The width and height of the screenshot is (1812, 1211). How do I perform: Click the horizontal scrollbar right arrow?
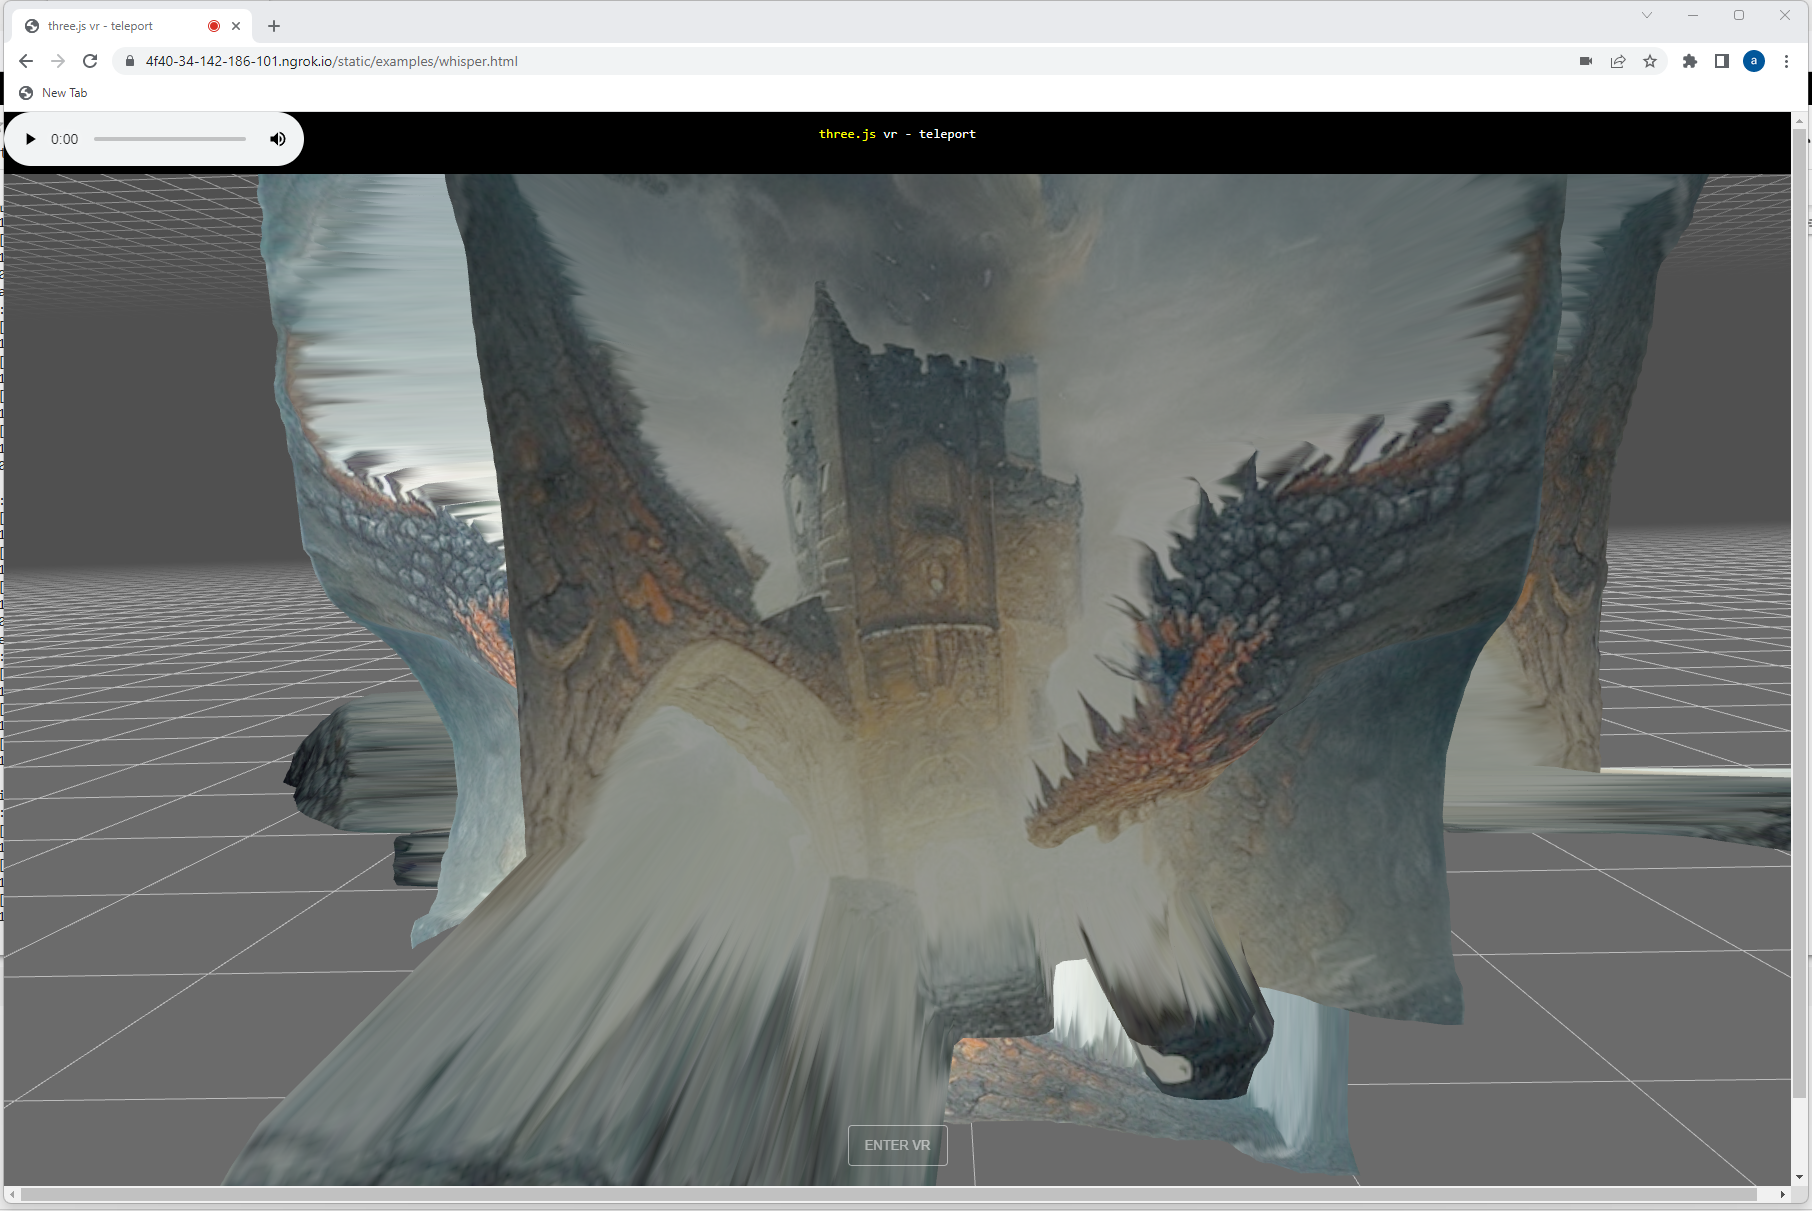tap(1783, 1195)
